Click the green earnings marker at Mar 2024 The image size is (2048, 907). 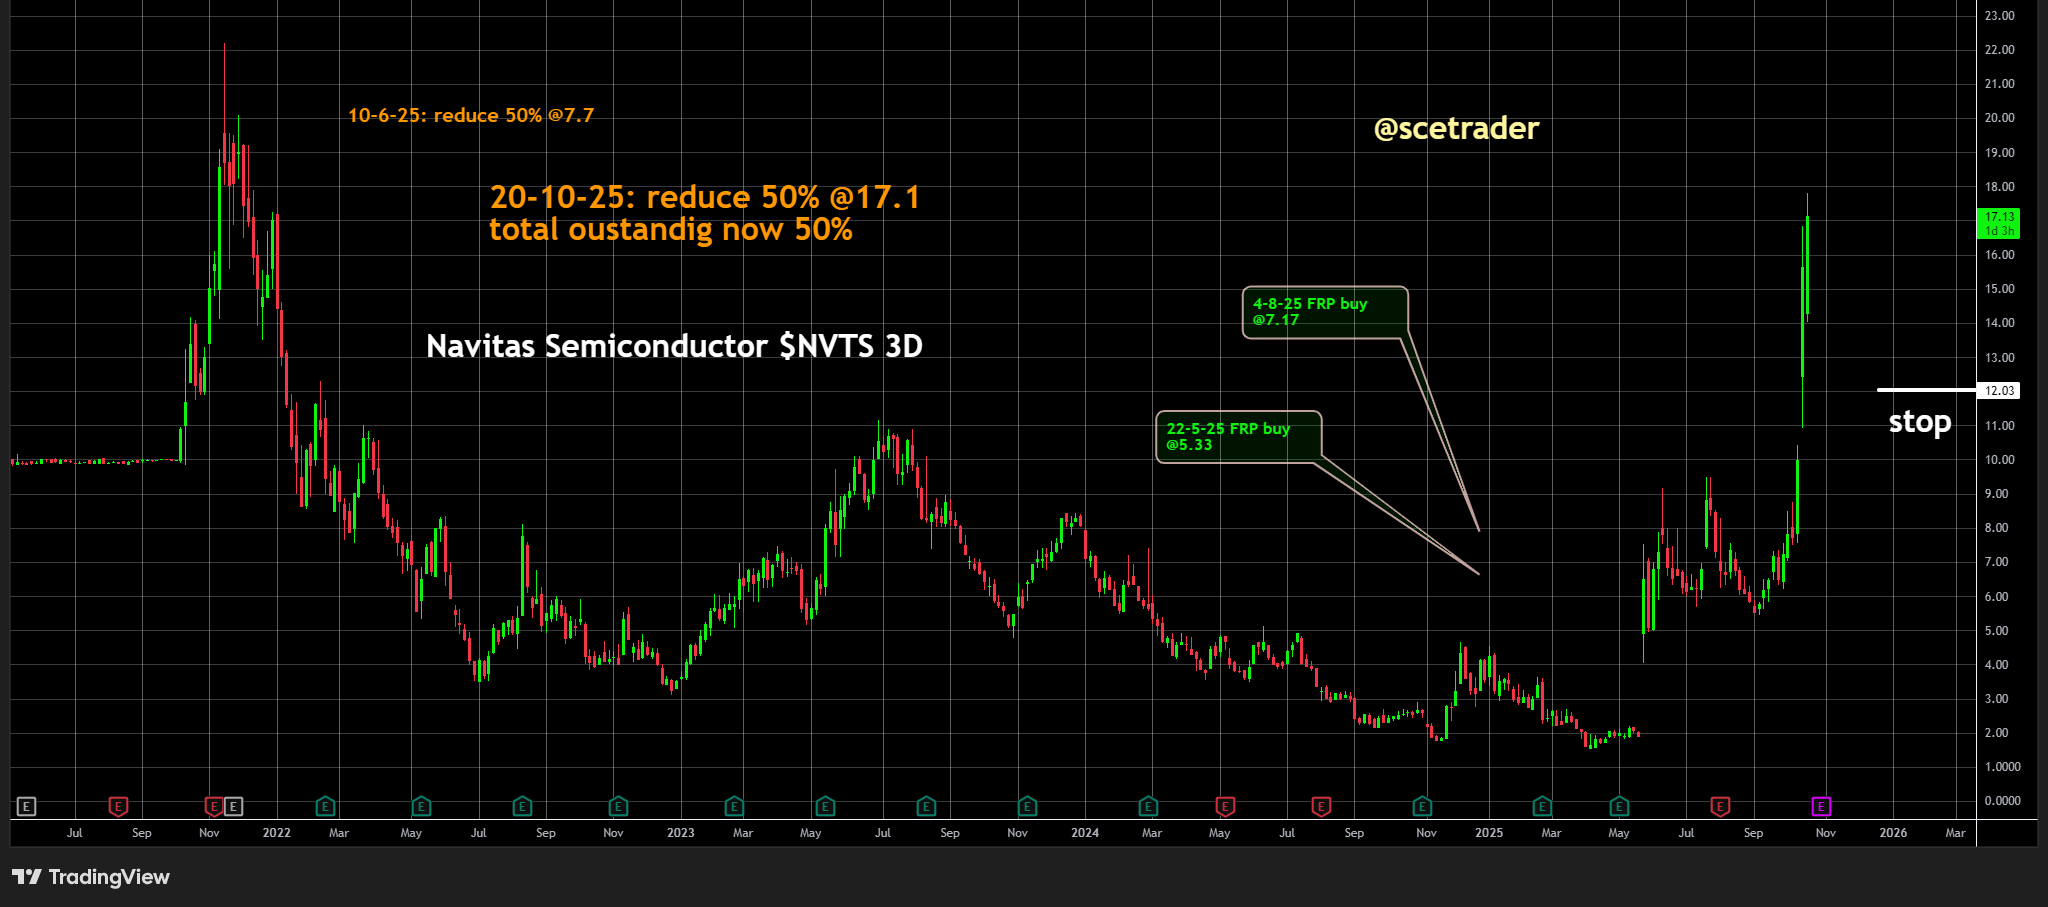(x=1148, y=806)
